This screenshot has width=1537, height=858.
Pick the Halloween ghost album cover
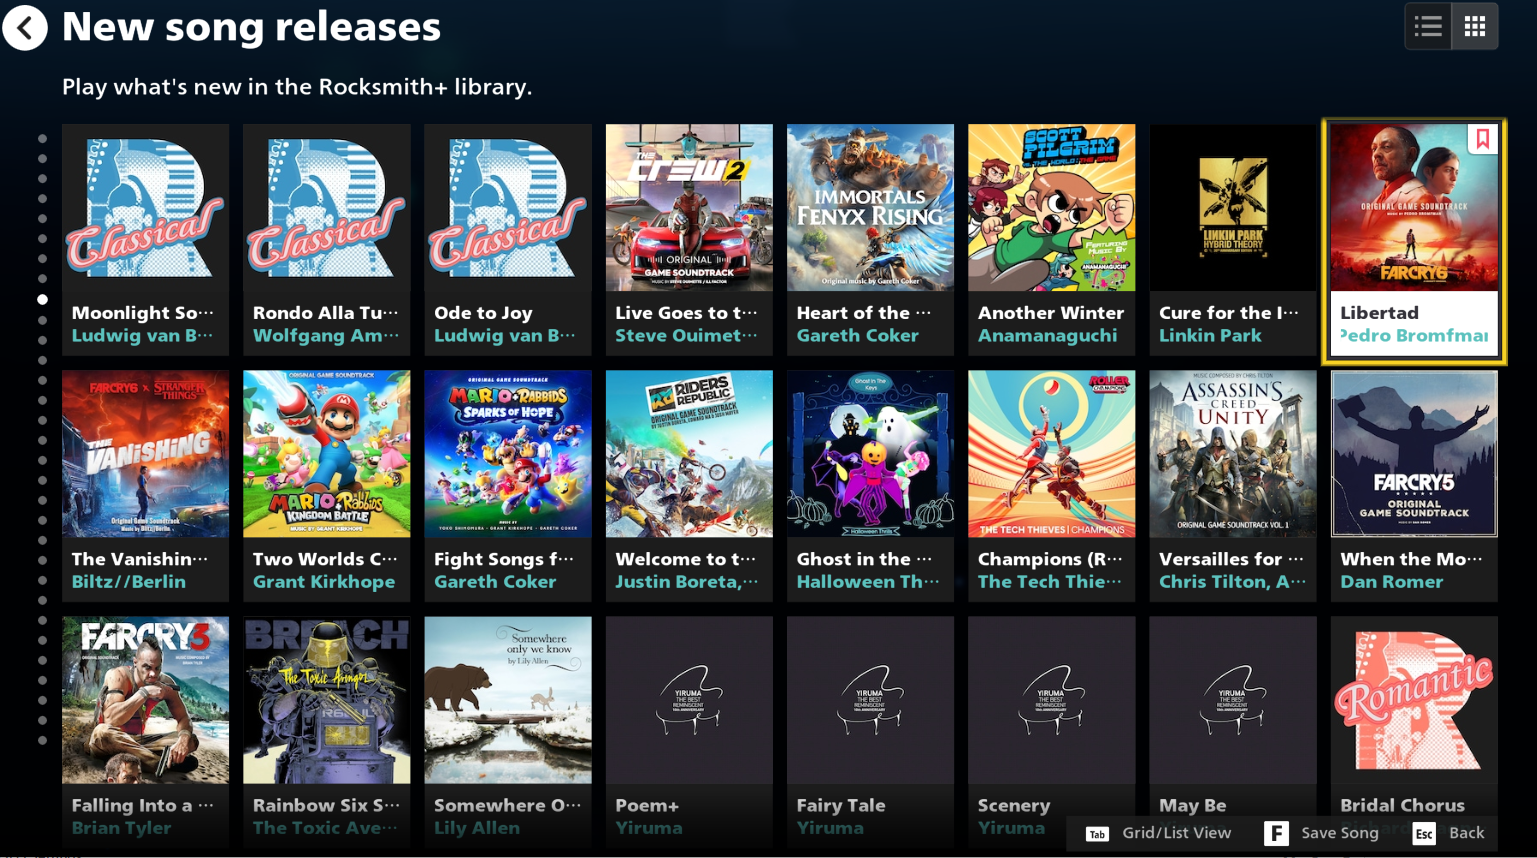click(x=870, y=454)
